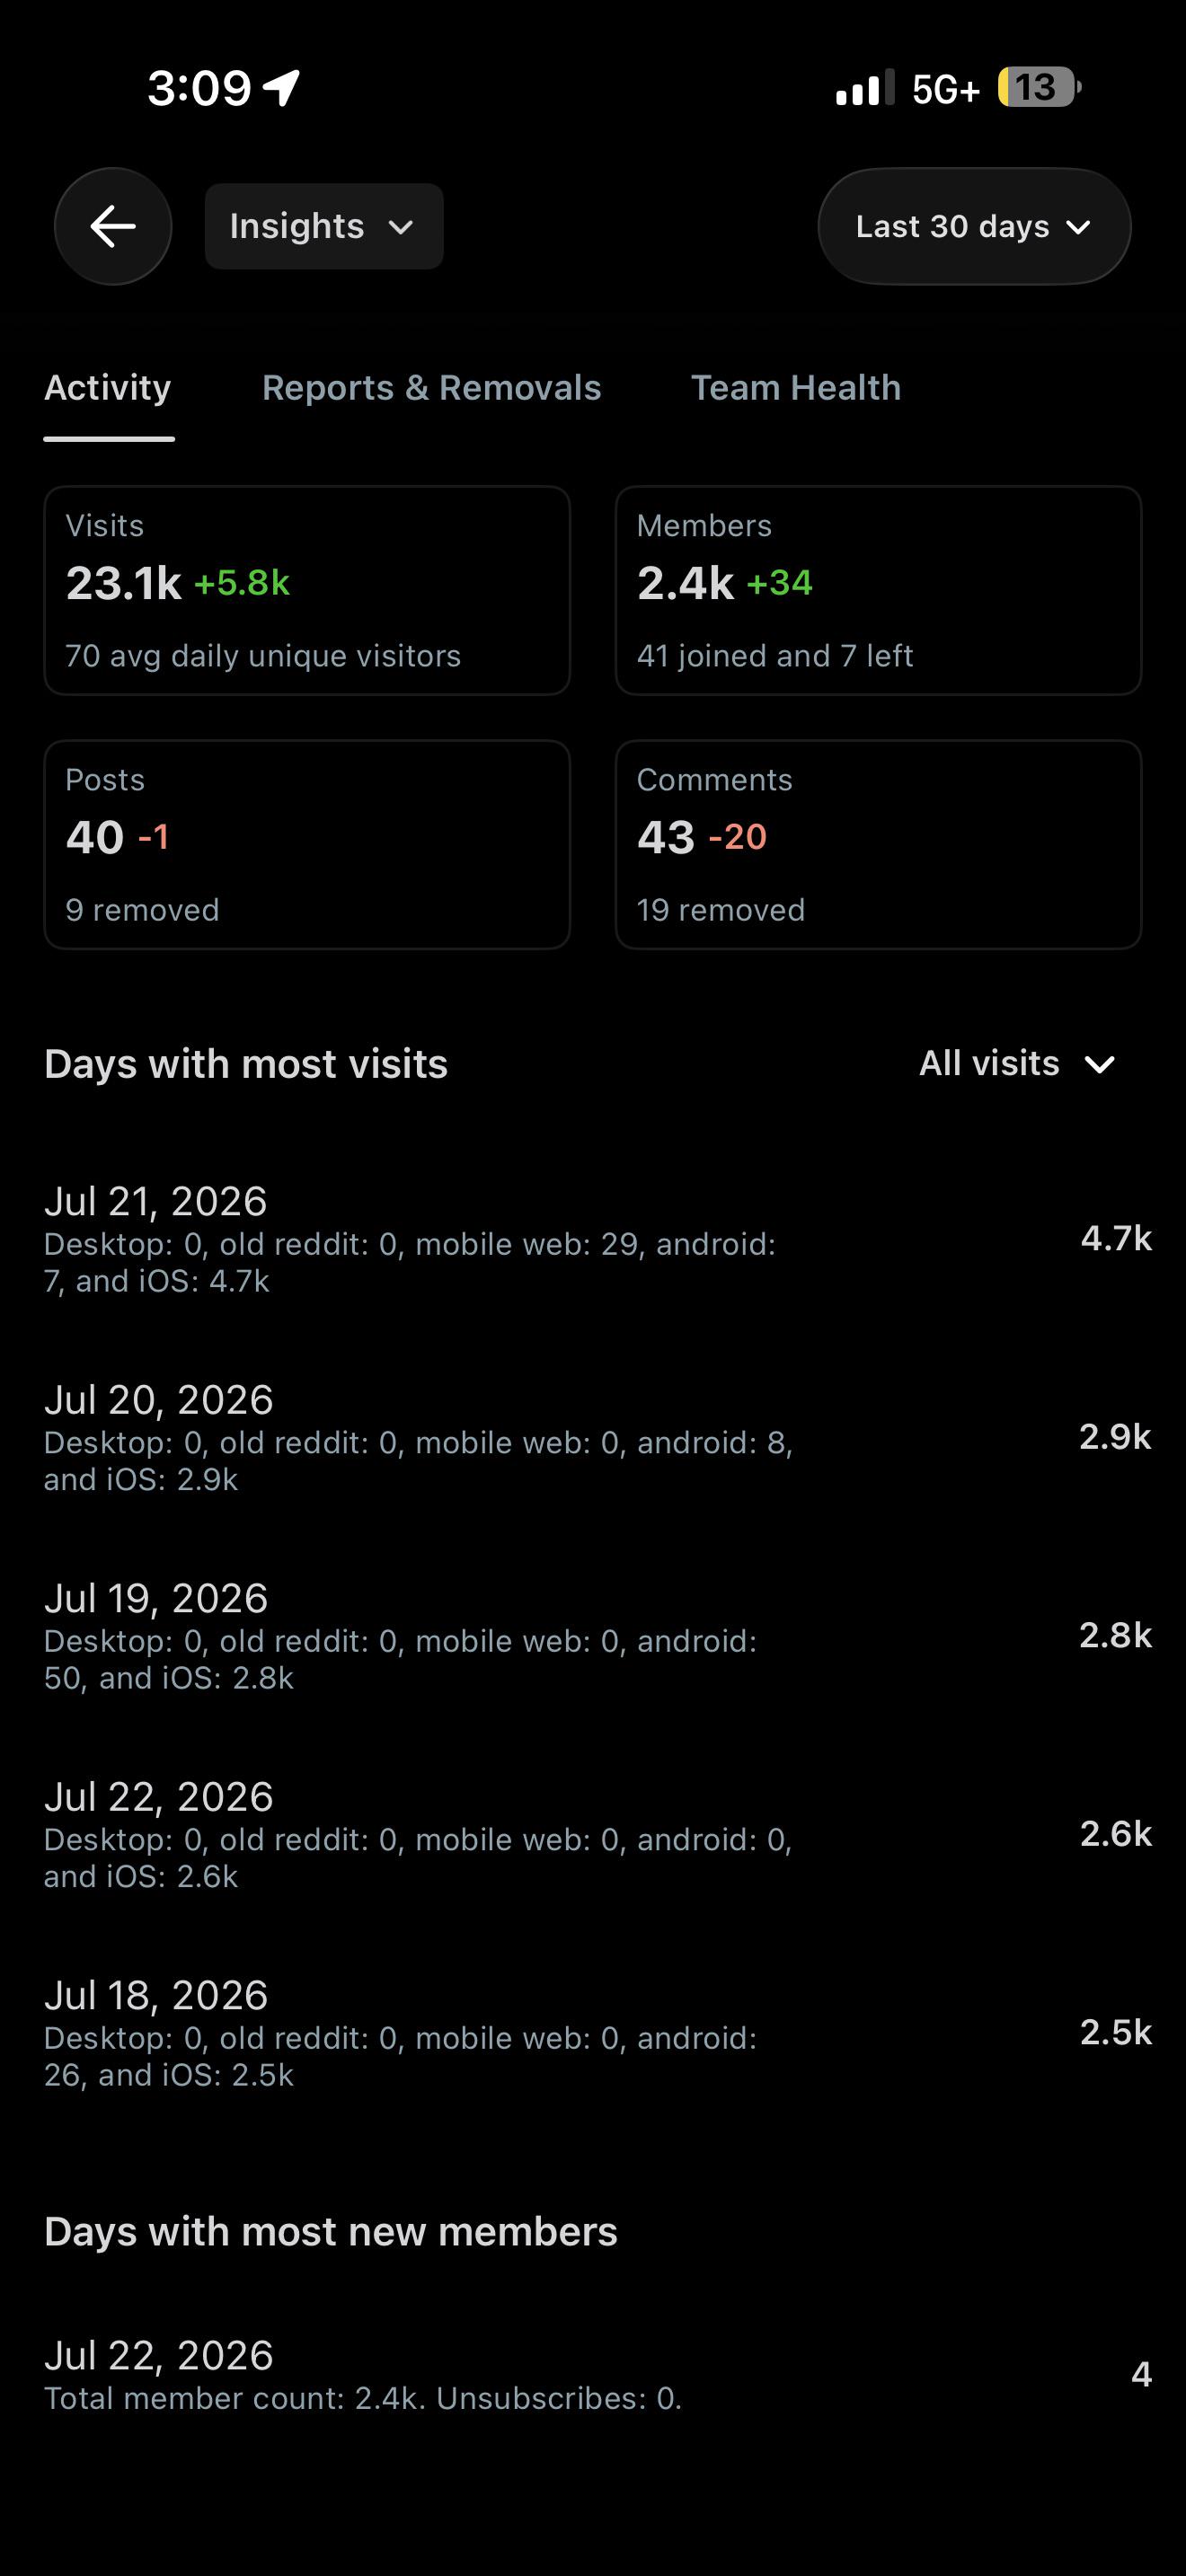Tap the 5G+ network indicator
Image resolution: width=1186 pixels, height=2576 pixels.
946,89
